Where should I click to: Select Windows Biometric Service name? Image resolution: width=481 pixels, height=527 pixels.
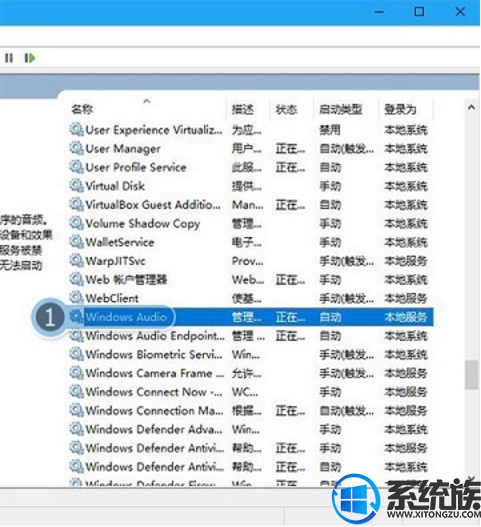tap(154, 355)
